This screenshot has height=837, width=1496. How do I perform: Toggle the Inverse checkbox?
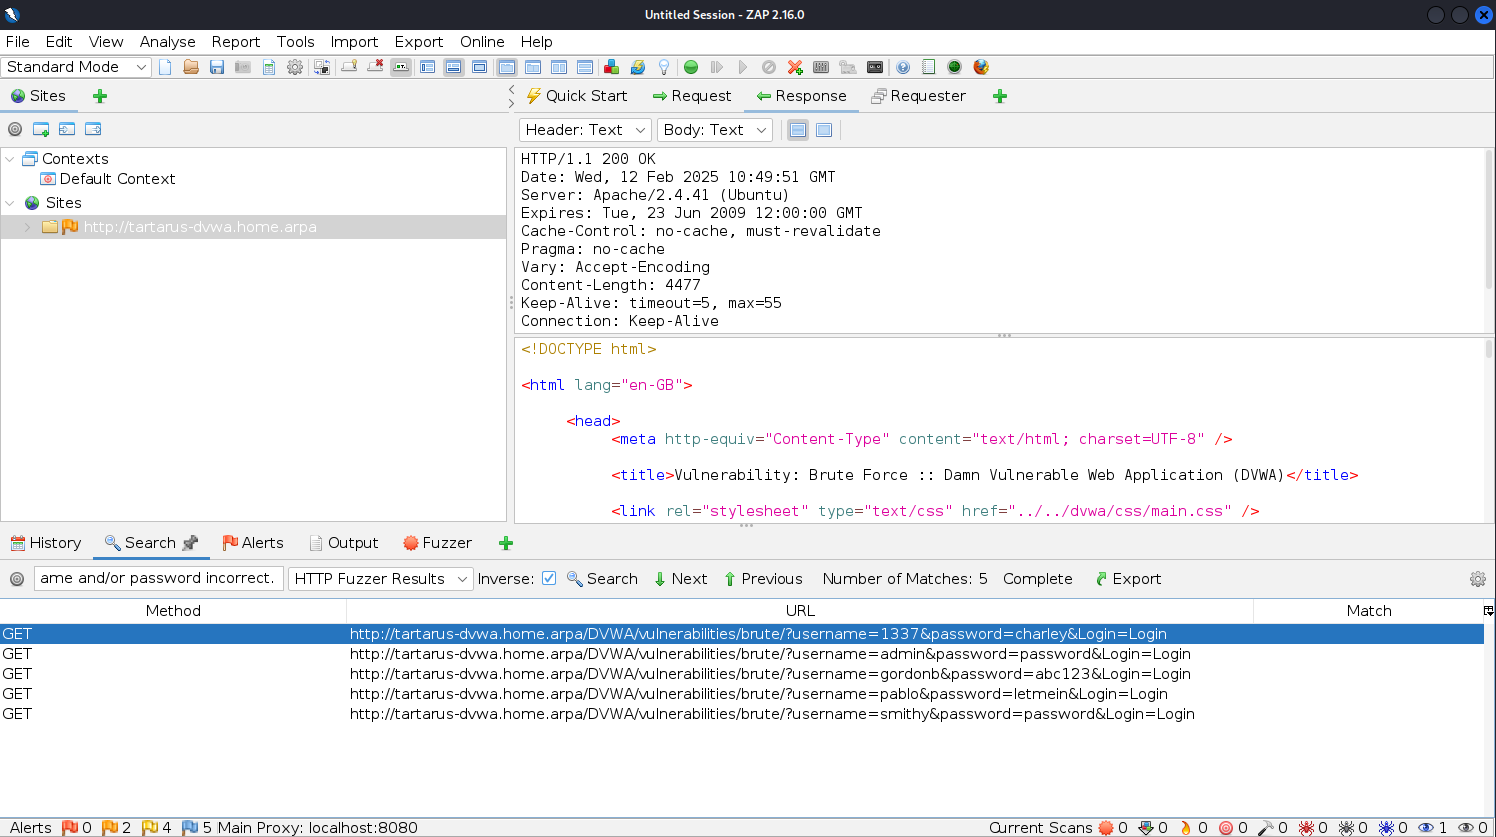[x=549, y=578]
